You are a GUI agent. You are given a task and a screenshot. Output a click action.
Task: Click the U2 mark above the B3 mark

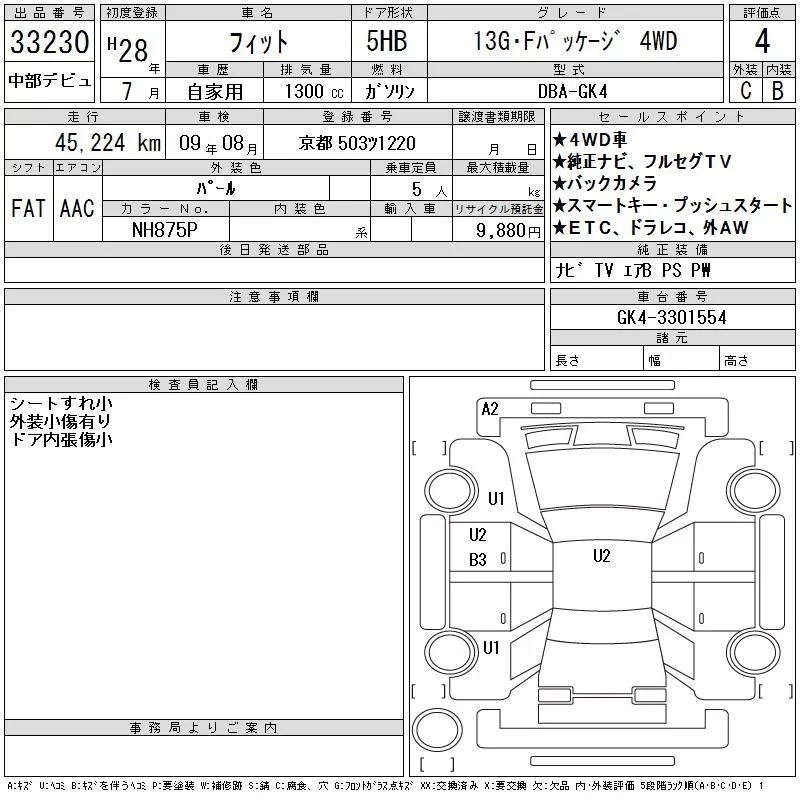point(478,535)
